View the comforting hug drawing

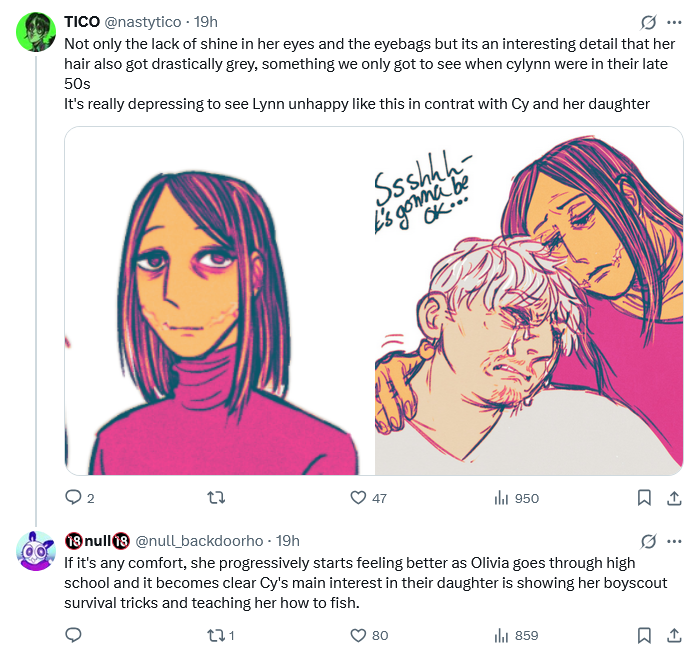[x=529, y=301]
